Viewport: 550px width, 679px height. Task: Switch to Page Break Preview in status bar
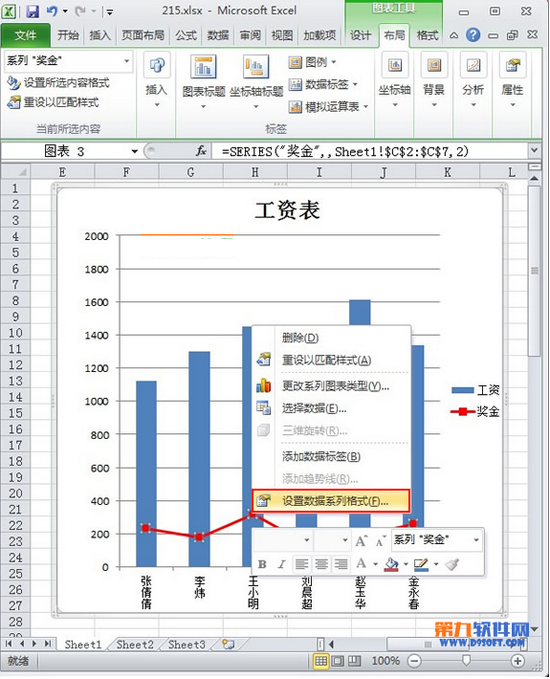point(355,661)
